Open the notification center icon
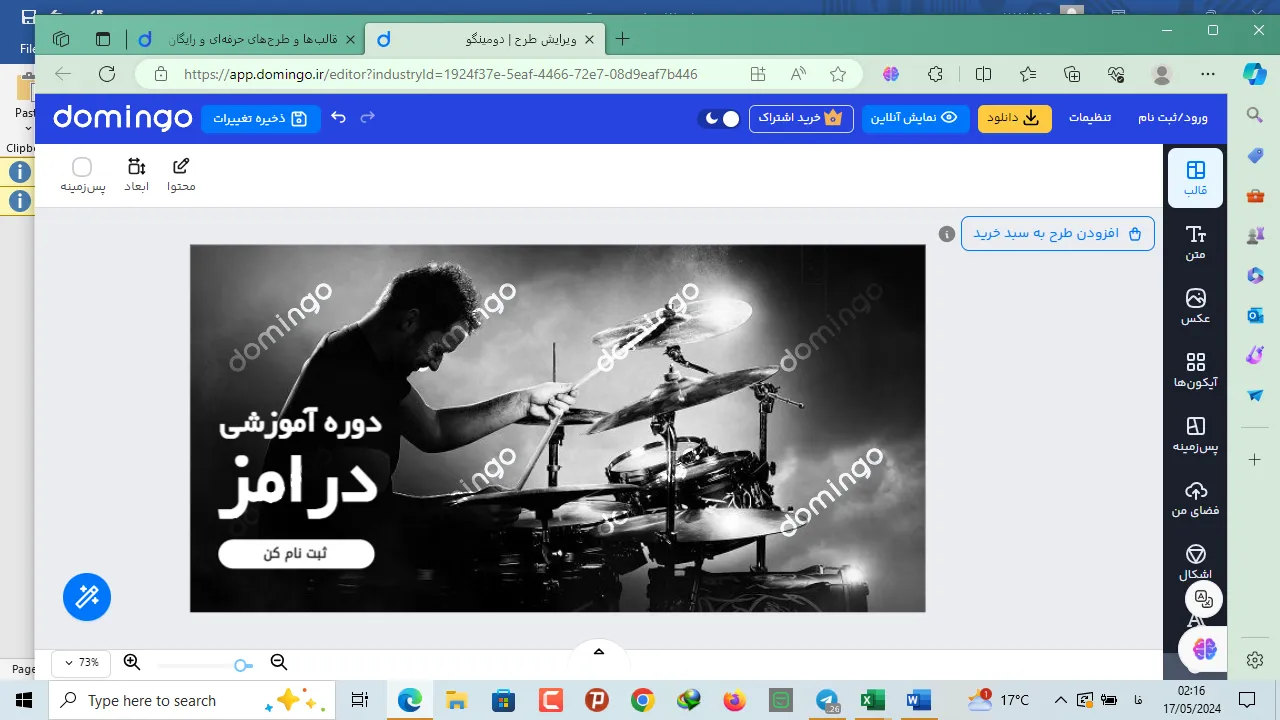1280x720 pixels. (x=1246, y=699)
